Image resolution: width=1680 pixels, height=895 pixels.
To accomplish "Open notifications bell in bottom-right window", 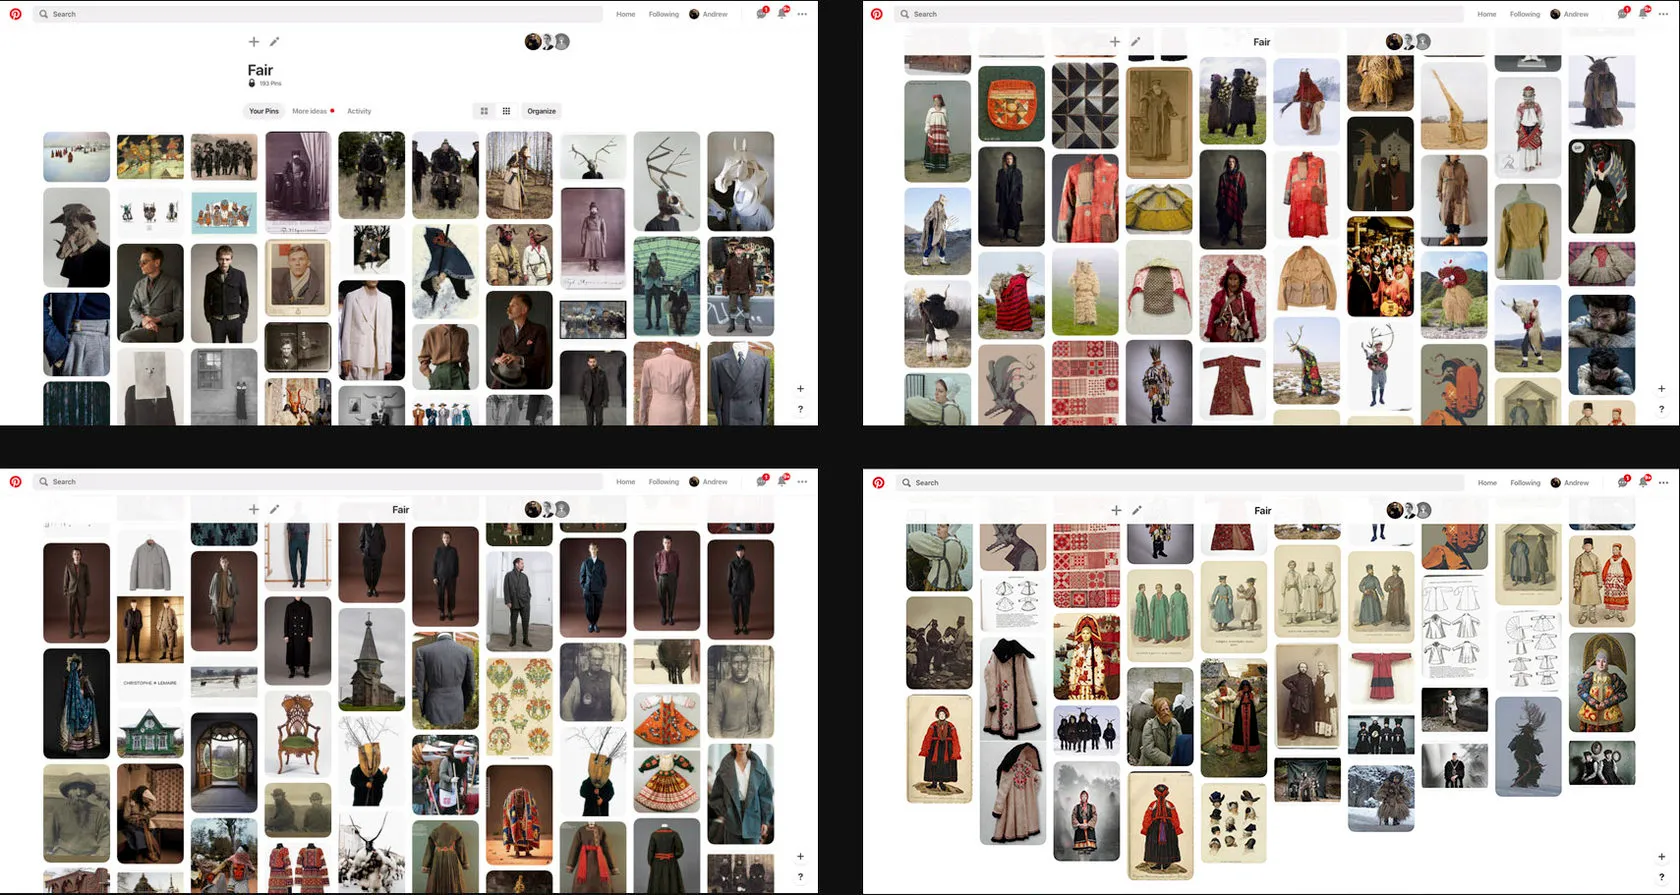I will (1643, 482).
